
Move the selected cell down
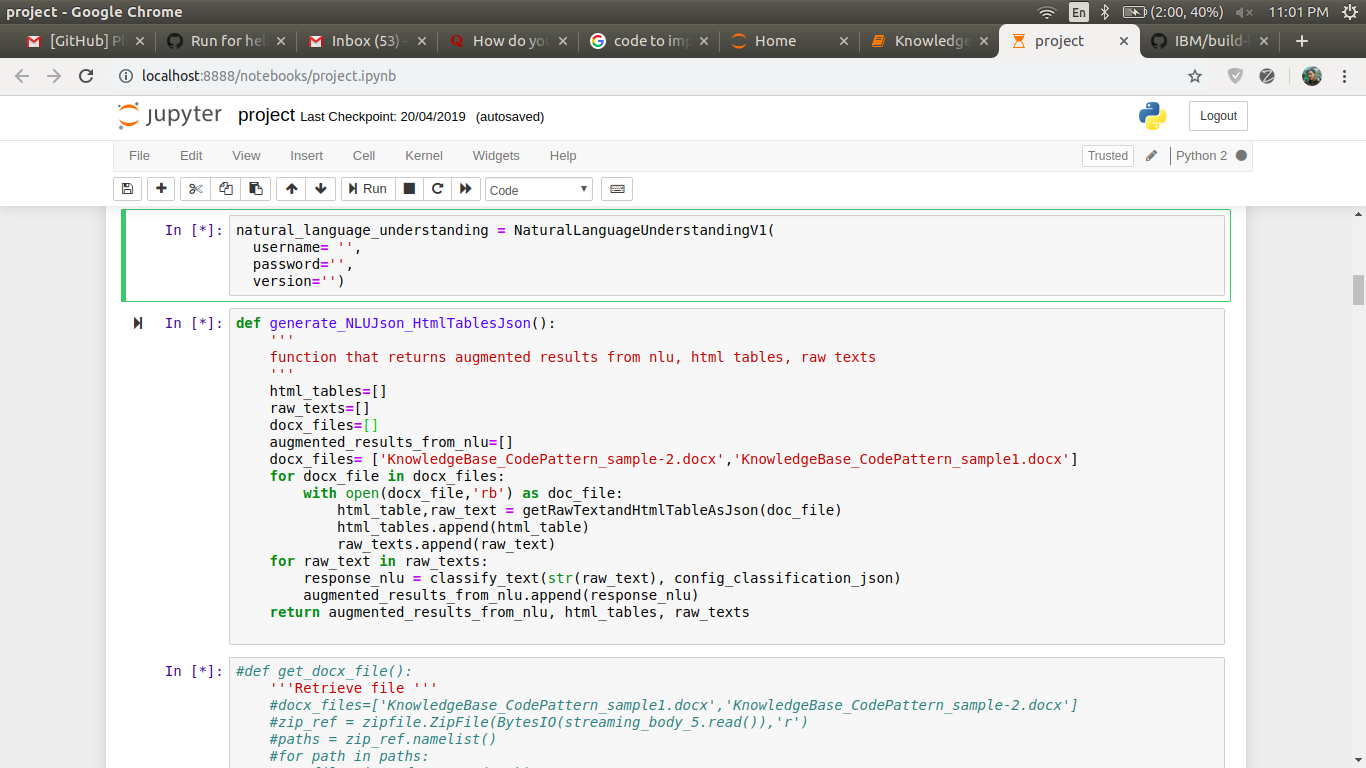point(320,189)
